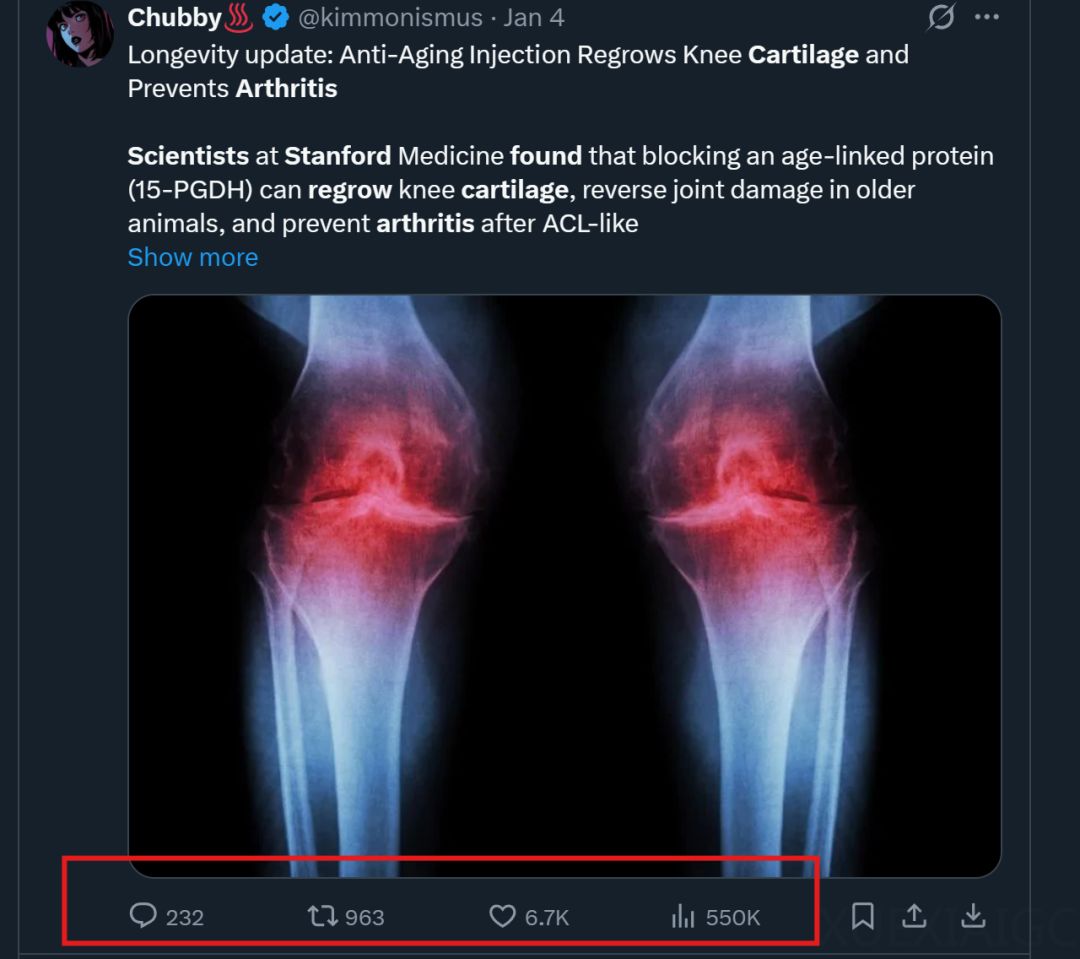The height and width of the screenshot is (959, 1080).
Task: Click the blue verified badge
Action: (x=278, y=18)
